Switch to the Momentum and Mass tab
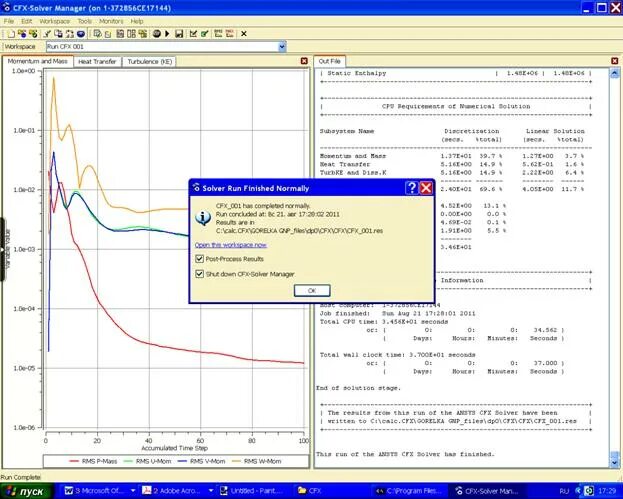 [x=37, y=61]
